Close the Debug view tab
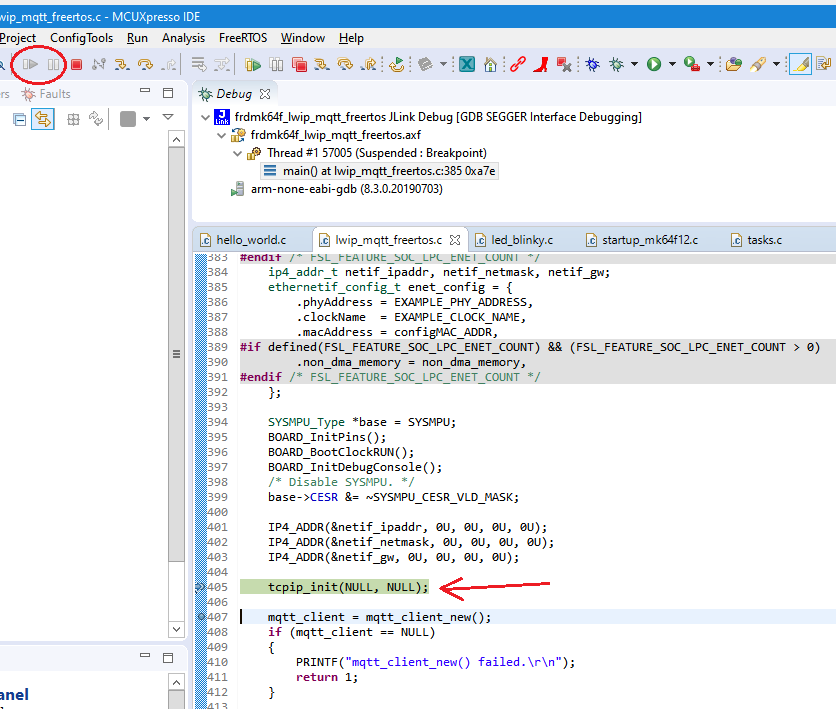 pyautogui.click(x=265, y=94)
